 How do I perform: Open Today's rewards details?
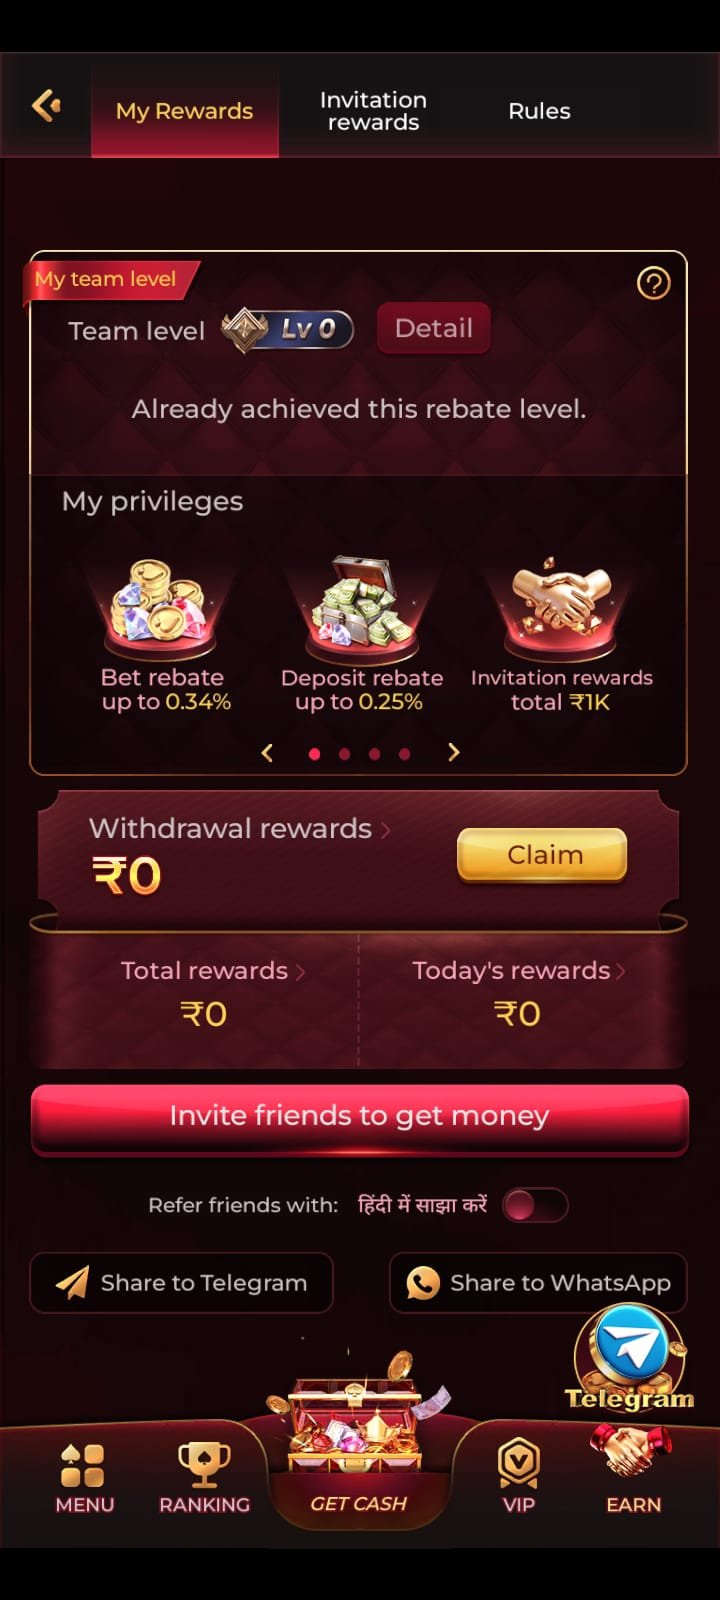point(518,970)
